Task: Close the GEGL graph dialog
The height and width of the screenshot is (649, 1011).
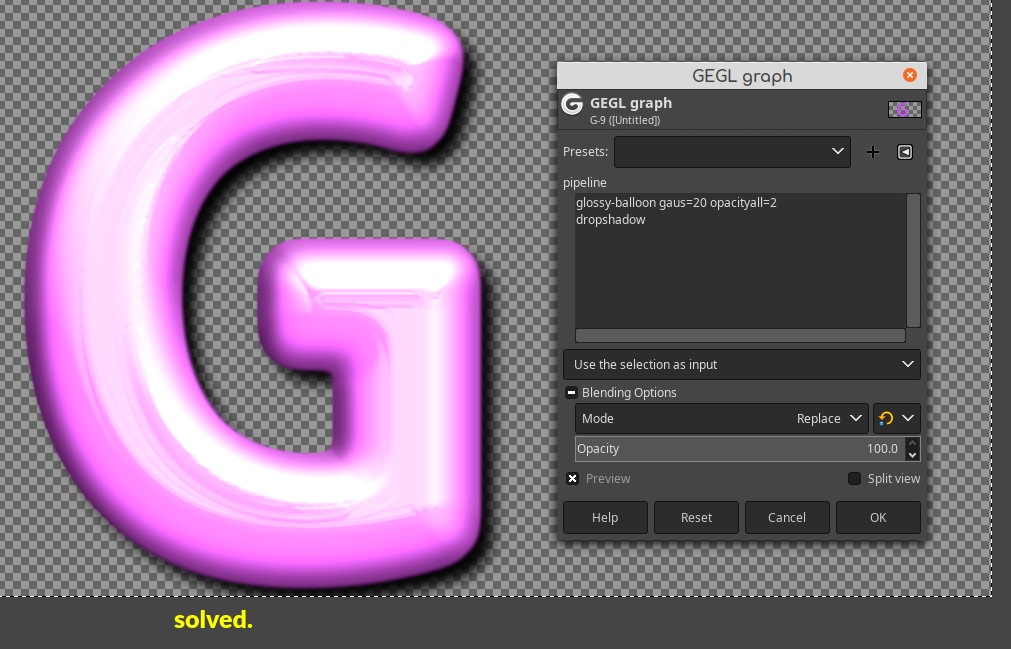Action: [x=910, y=75]
